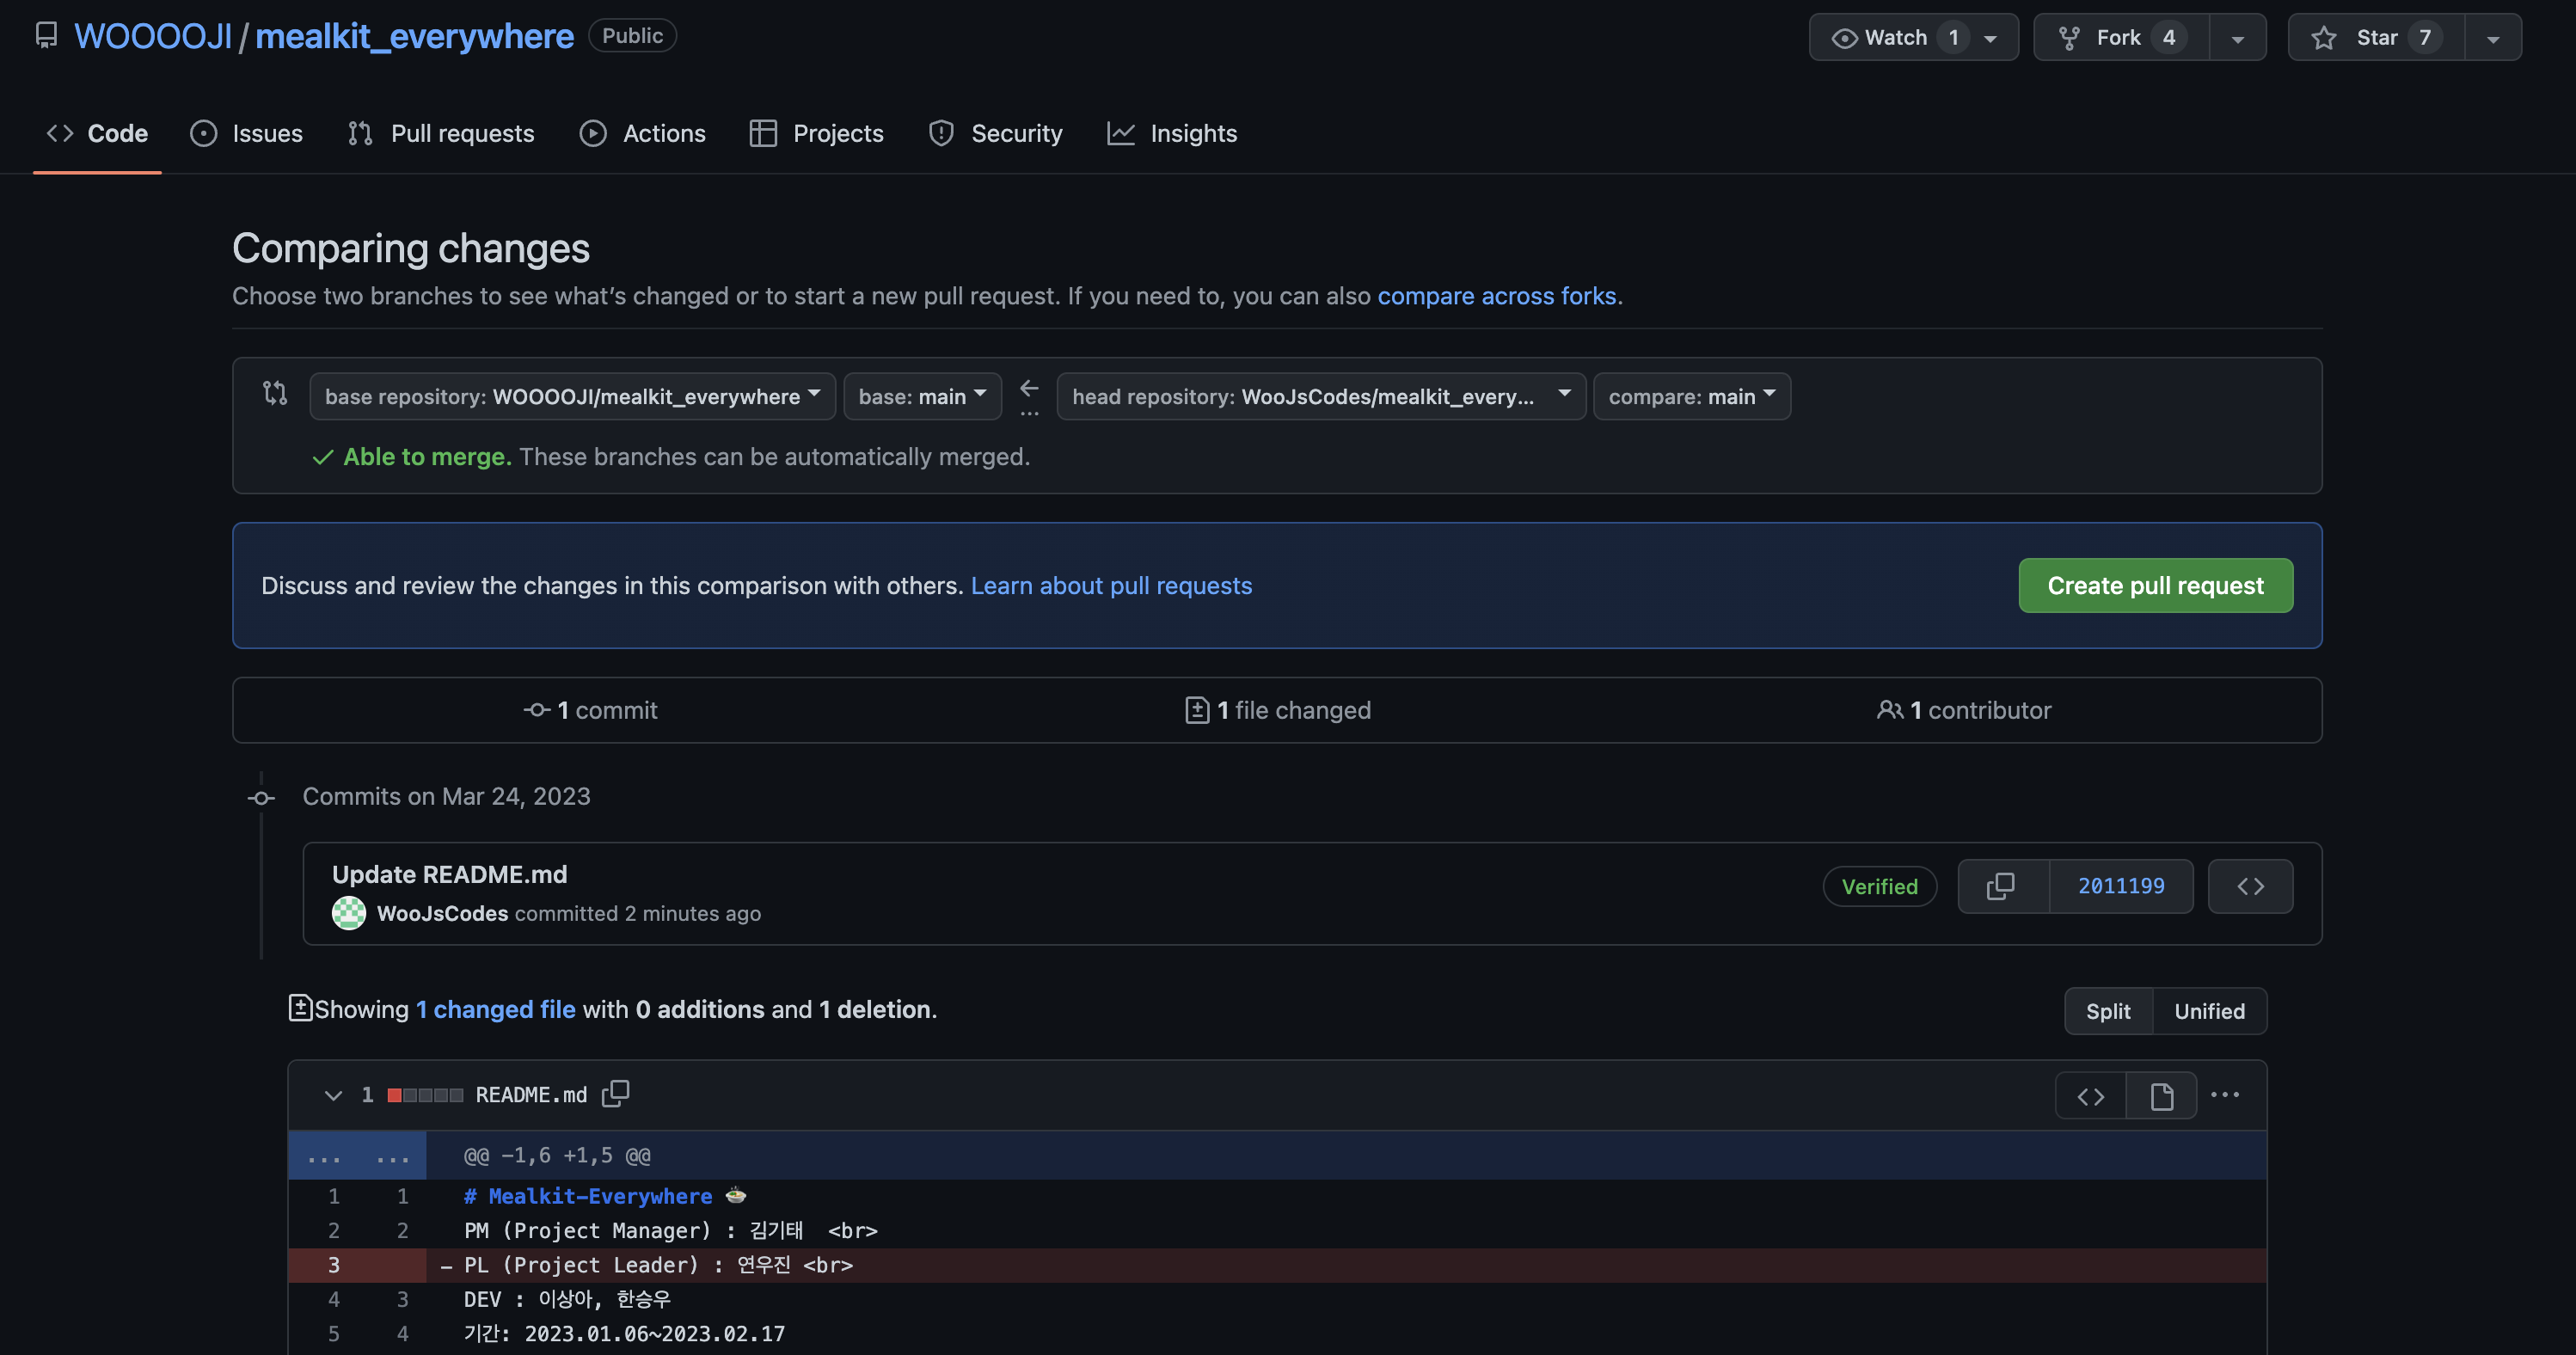This screenshot has width=2576, height=1355.
Task: Open the compare: main branch dropdown
Action: tap(1691, 396)
